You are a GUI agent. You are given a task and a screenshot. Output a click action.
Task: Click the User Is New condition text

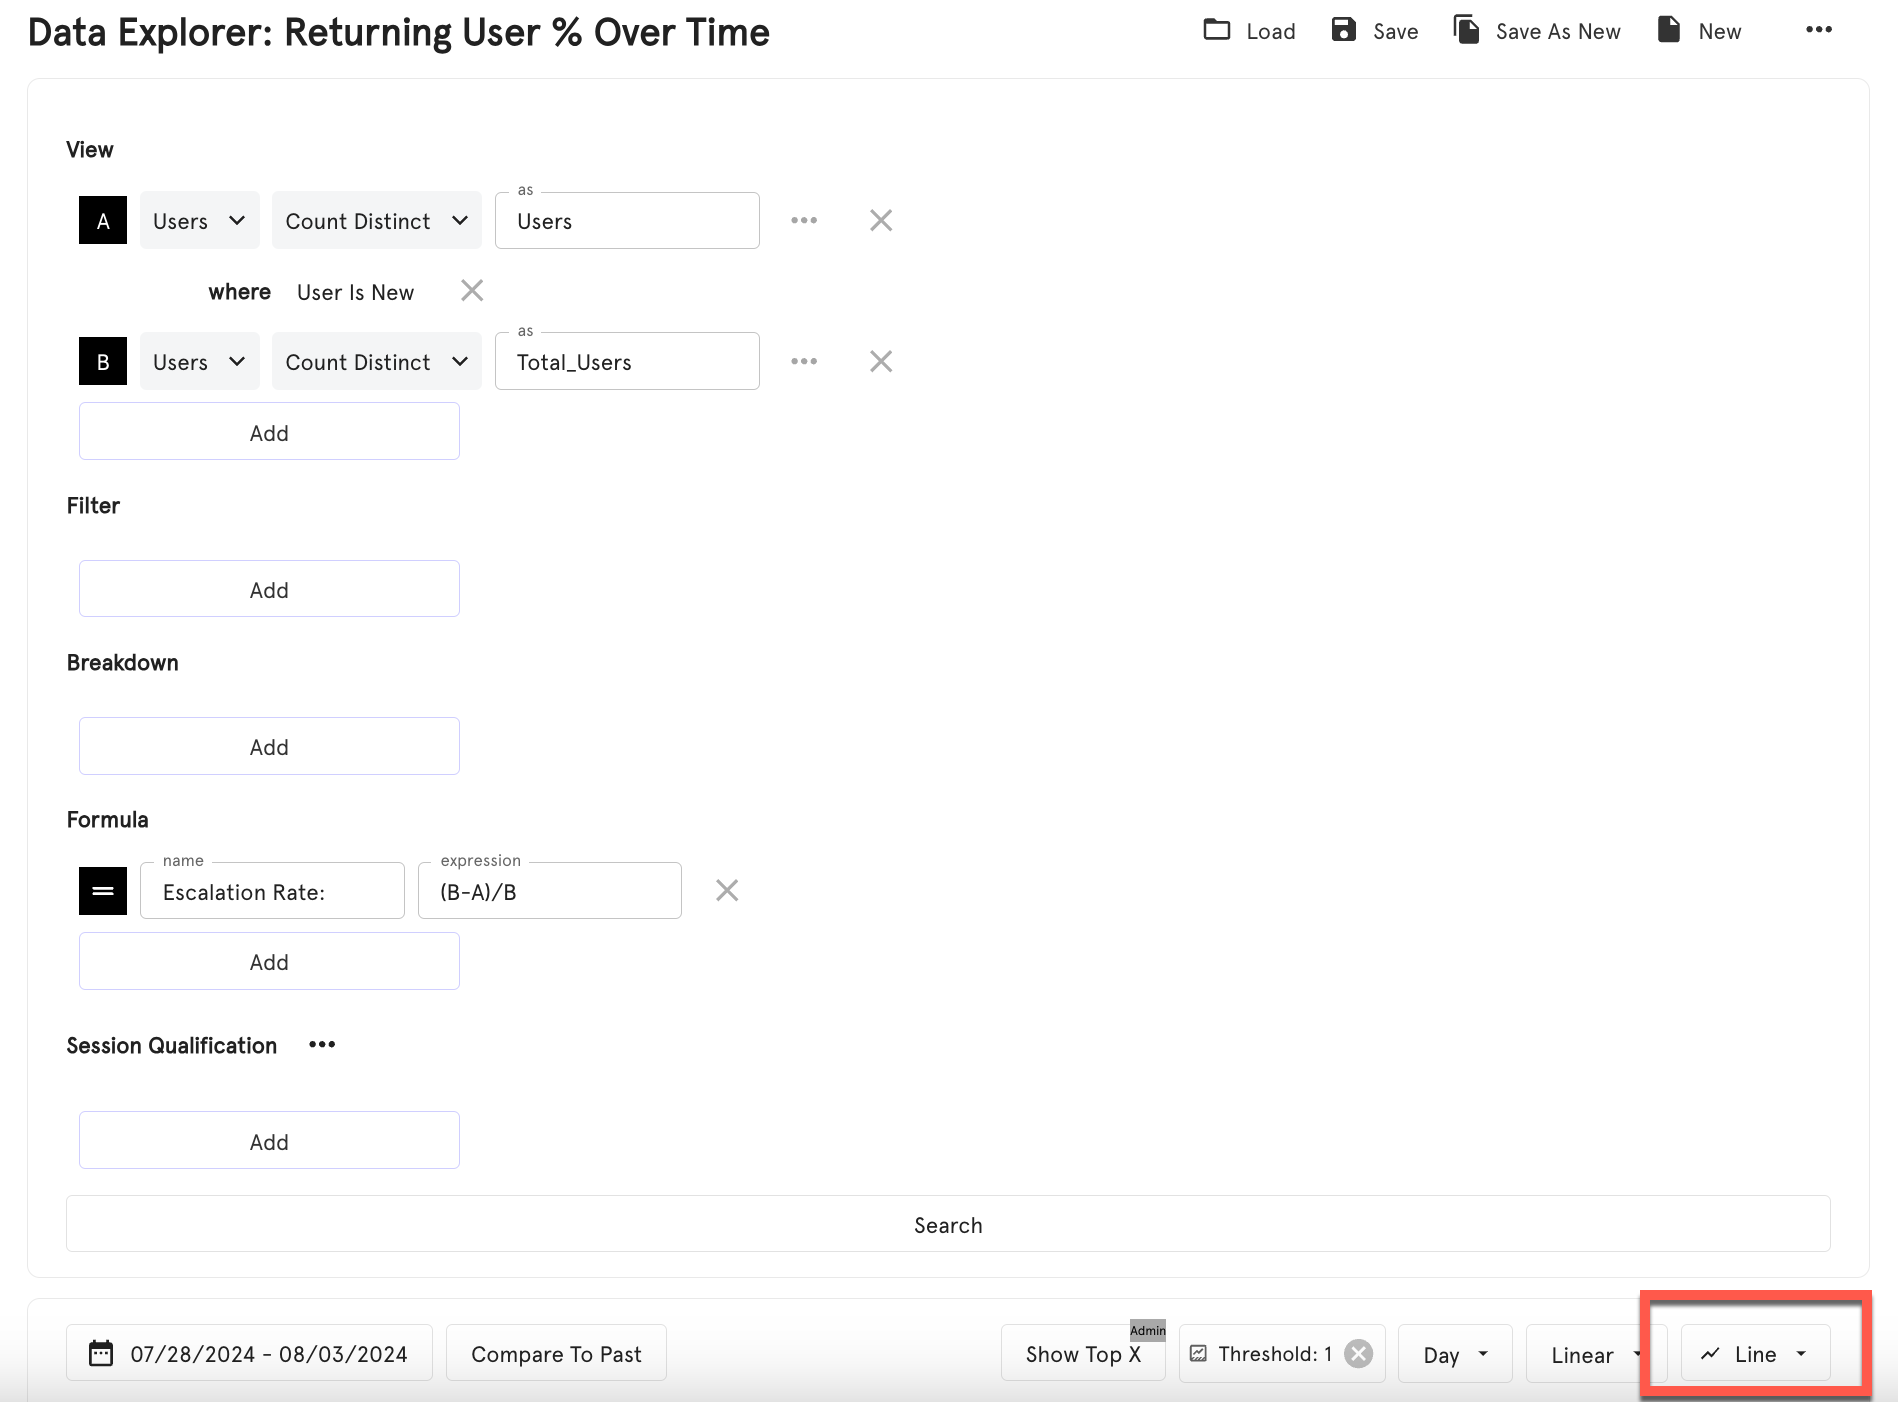pos(355,292)
